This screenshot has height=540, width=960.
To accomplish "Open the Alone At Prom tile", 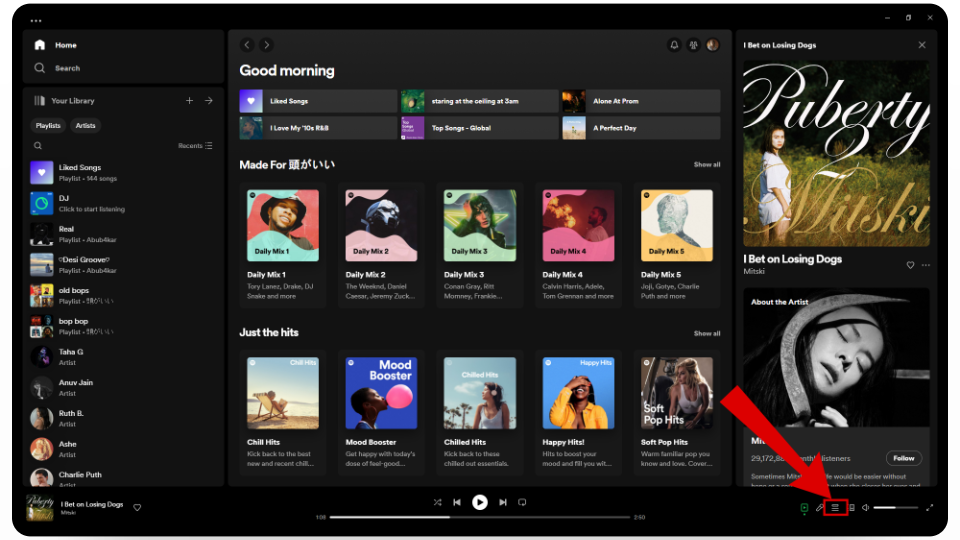I will [x=641, y=101].
